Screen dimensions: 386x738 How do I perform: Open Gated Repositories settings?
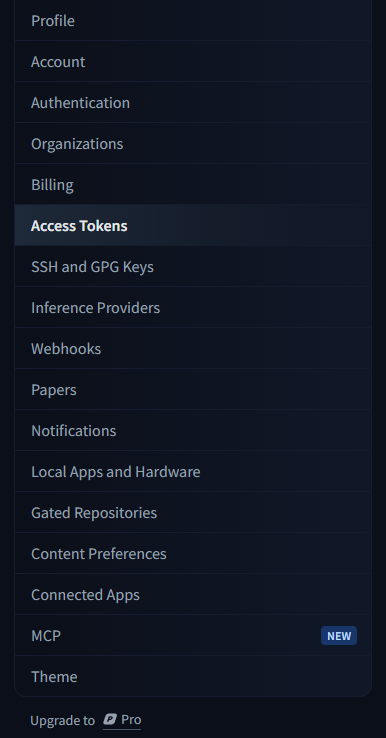(193, 512)
